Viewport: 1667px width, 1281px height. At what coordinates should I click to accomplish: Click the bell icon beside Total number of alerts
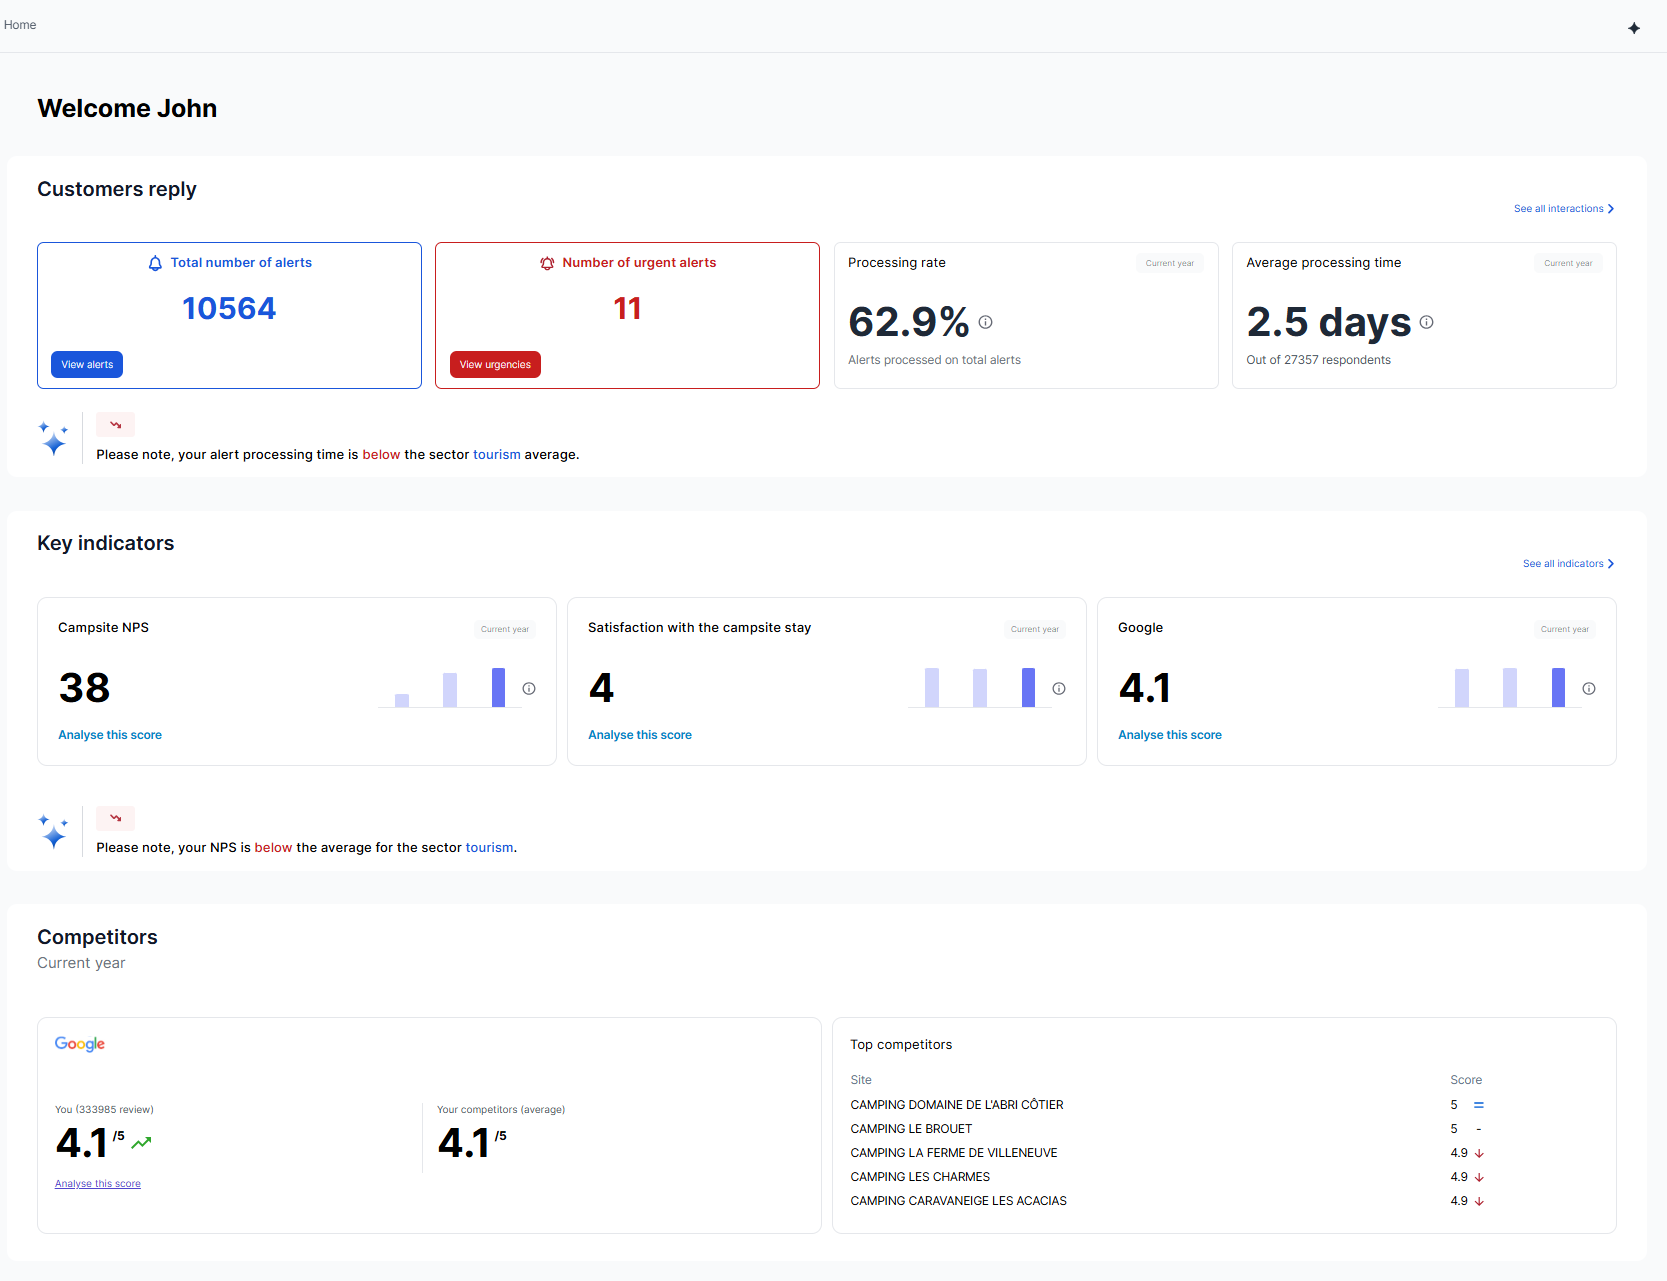(155, 263)
